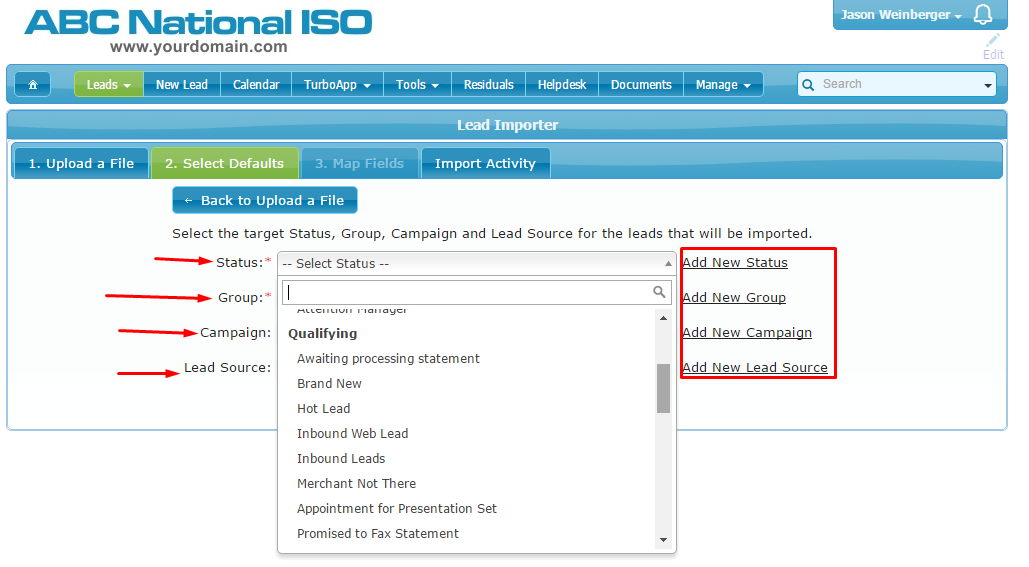The width and height of the screenshot is (1029, 567).
Task: Open the notifications bell icon
Action: [x=983, y=15]
